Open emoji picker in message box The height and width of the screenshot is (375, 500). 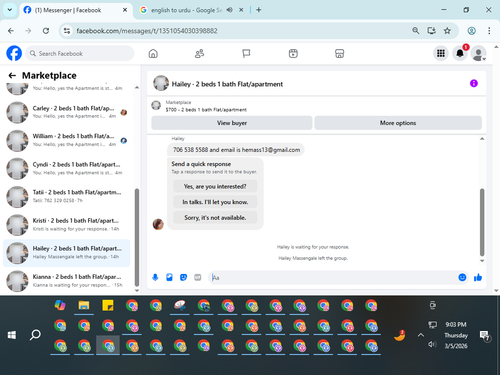pos(462,277)
